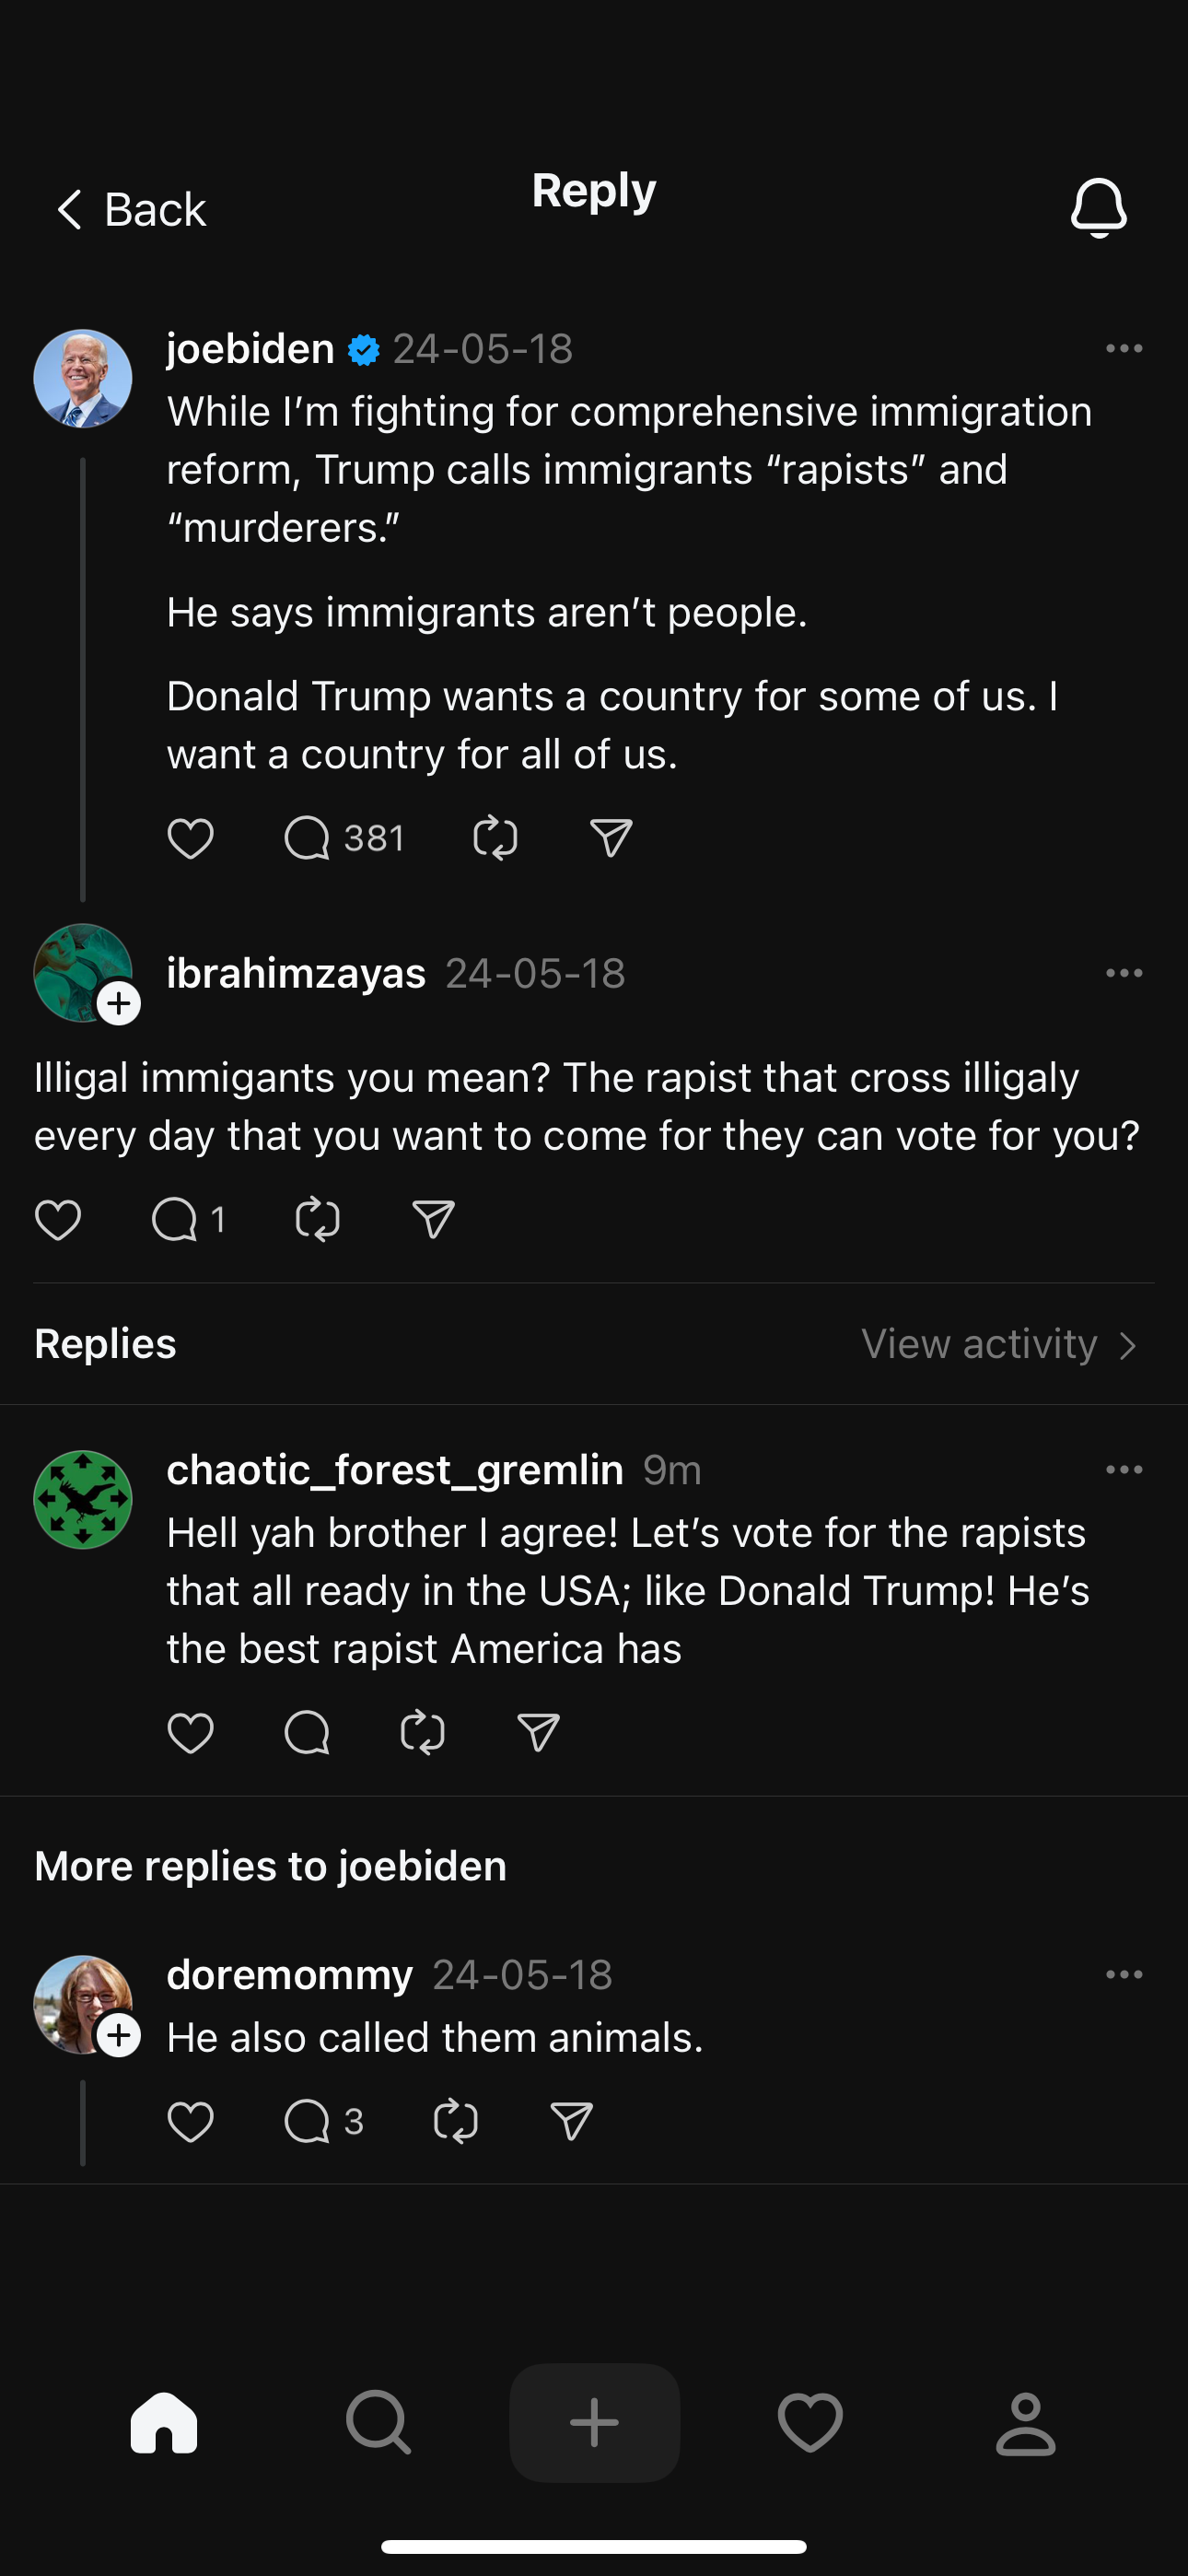Open more options for joebiden's post

tap(1124, 349)
